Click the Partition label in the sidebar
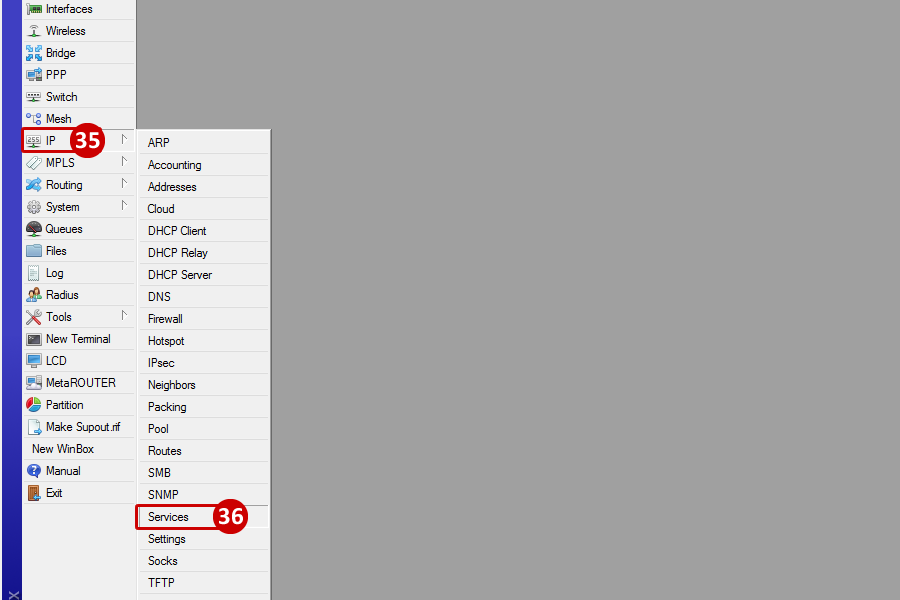This screenshot has width=900, height=600. (64, 405)
